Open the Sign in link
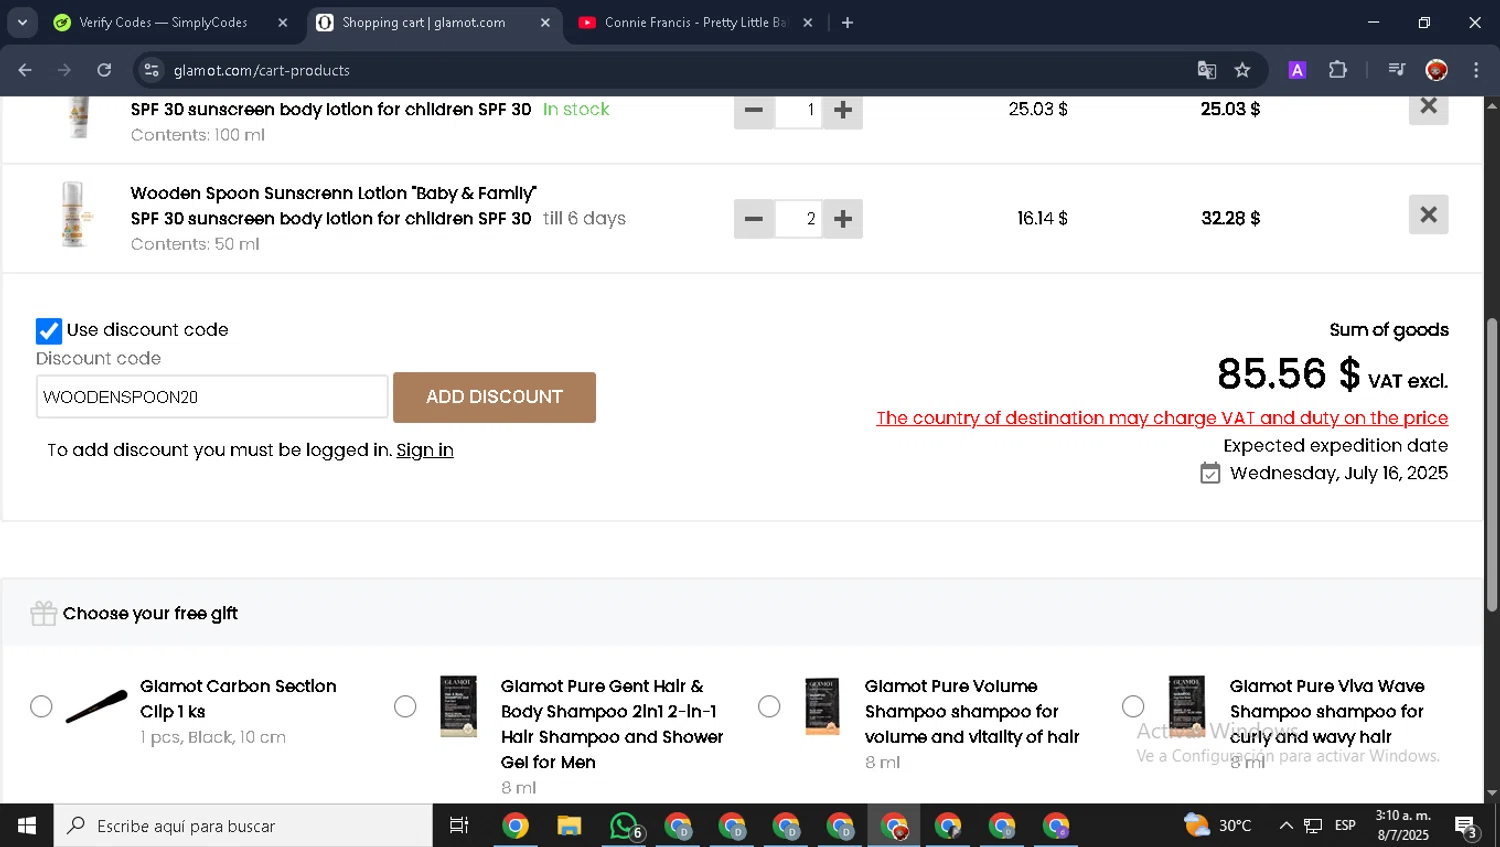 [425, 450]
